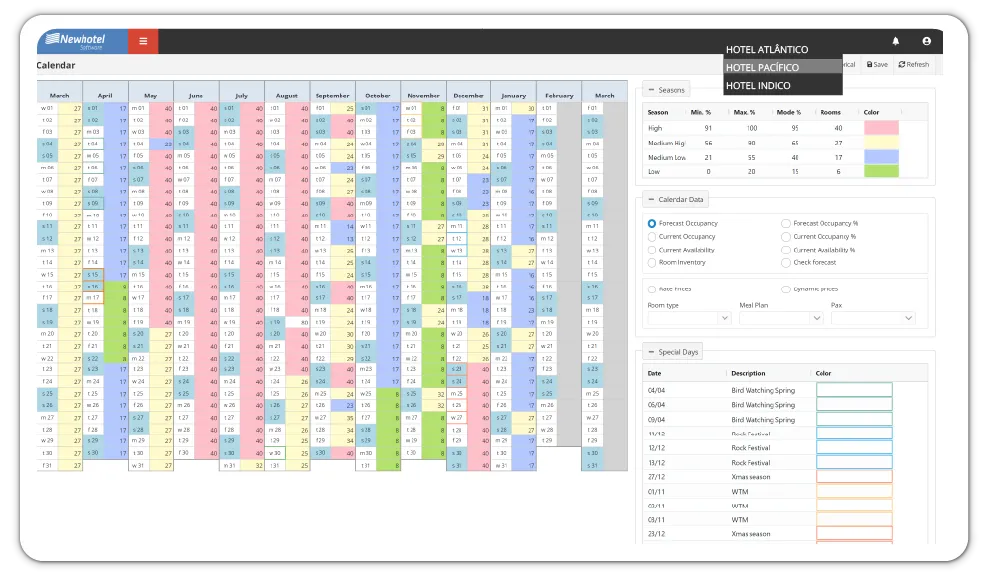
Task: Select the Rate Prices radio button
Action: (651, 290)
